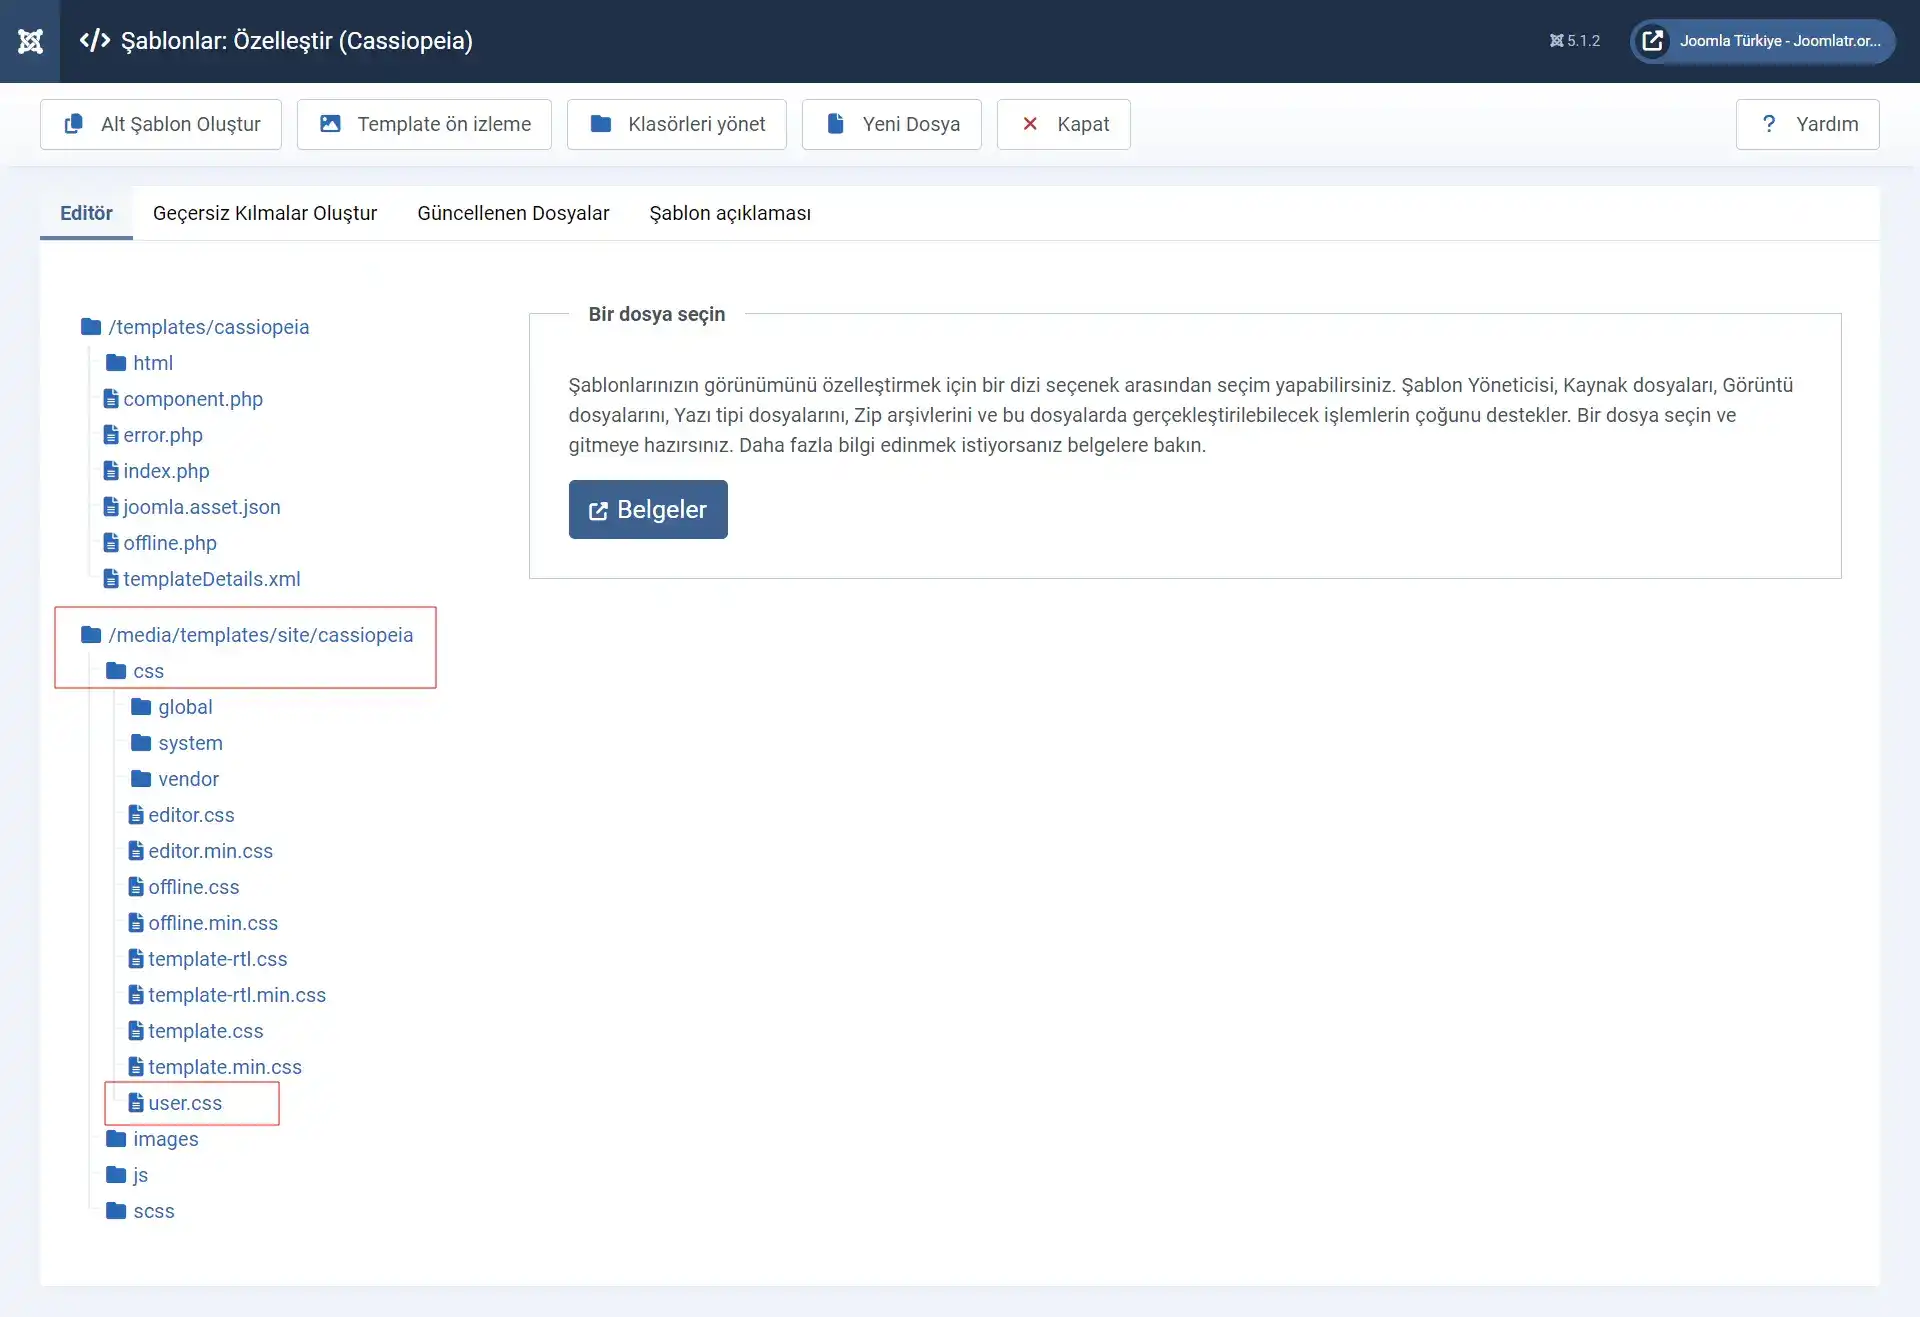This screenshot has width=1920, height=1317.
Task: Select template.min.css in the css folder
Action: click(x=225, y=1066)
